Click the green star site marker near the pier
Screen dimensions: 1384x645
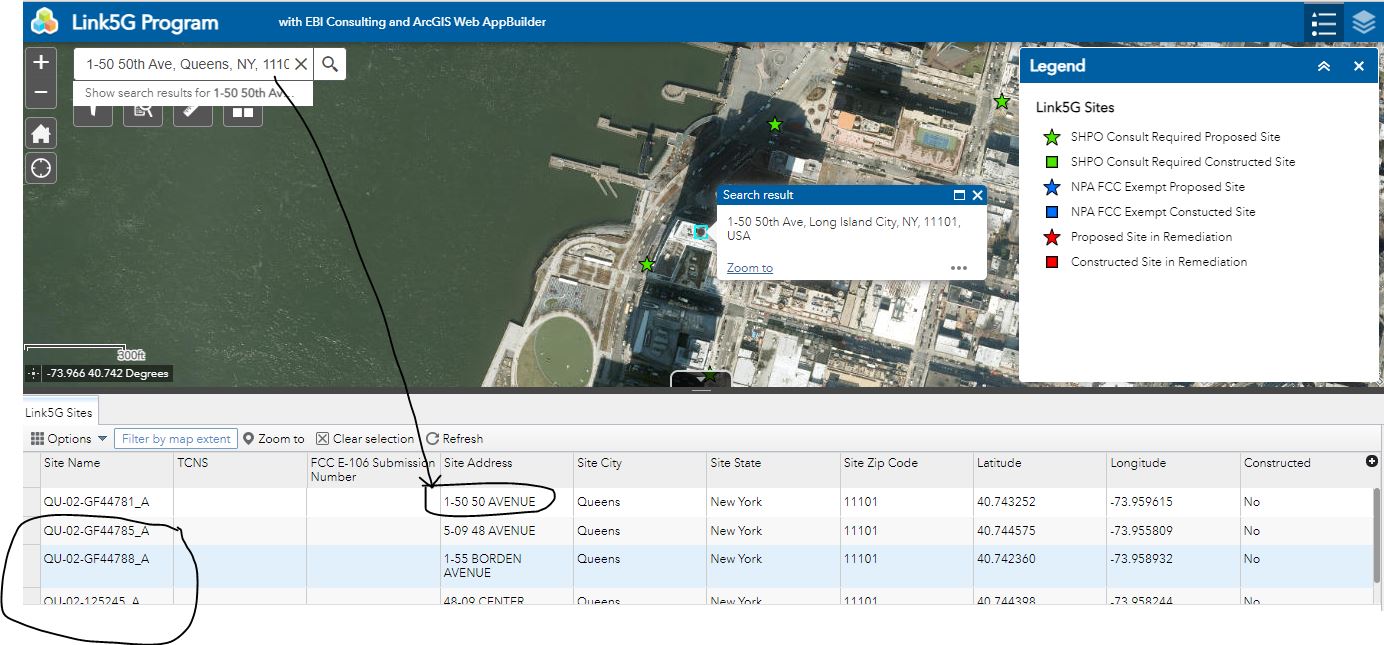(x=647, y=265)
